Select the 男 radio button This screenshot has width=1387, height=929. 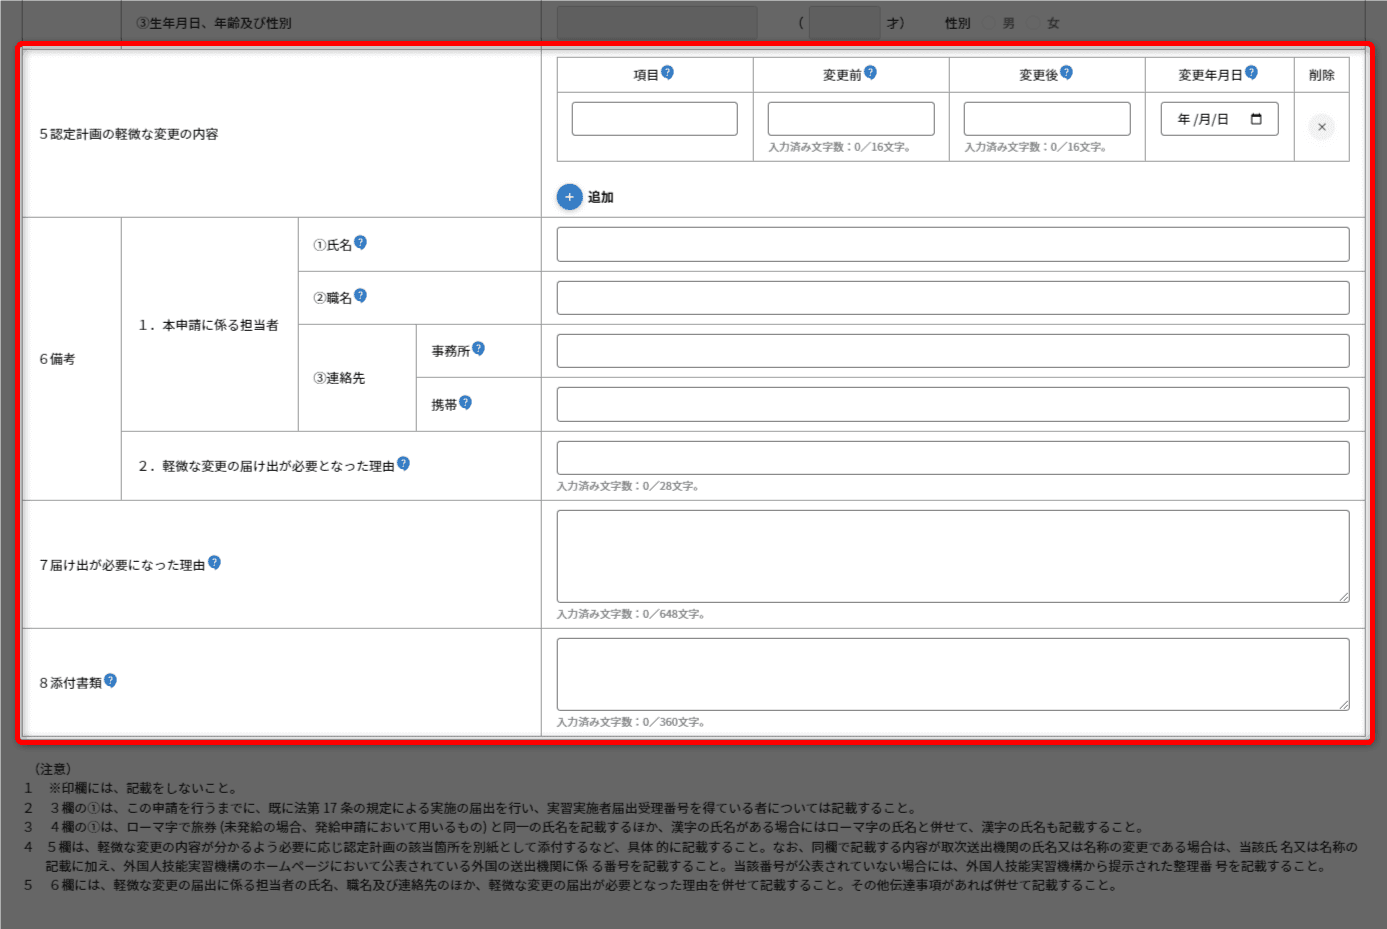coord(990,24)
